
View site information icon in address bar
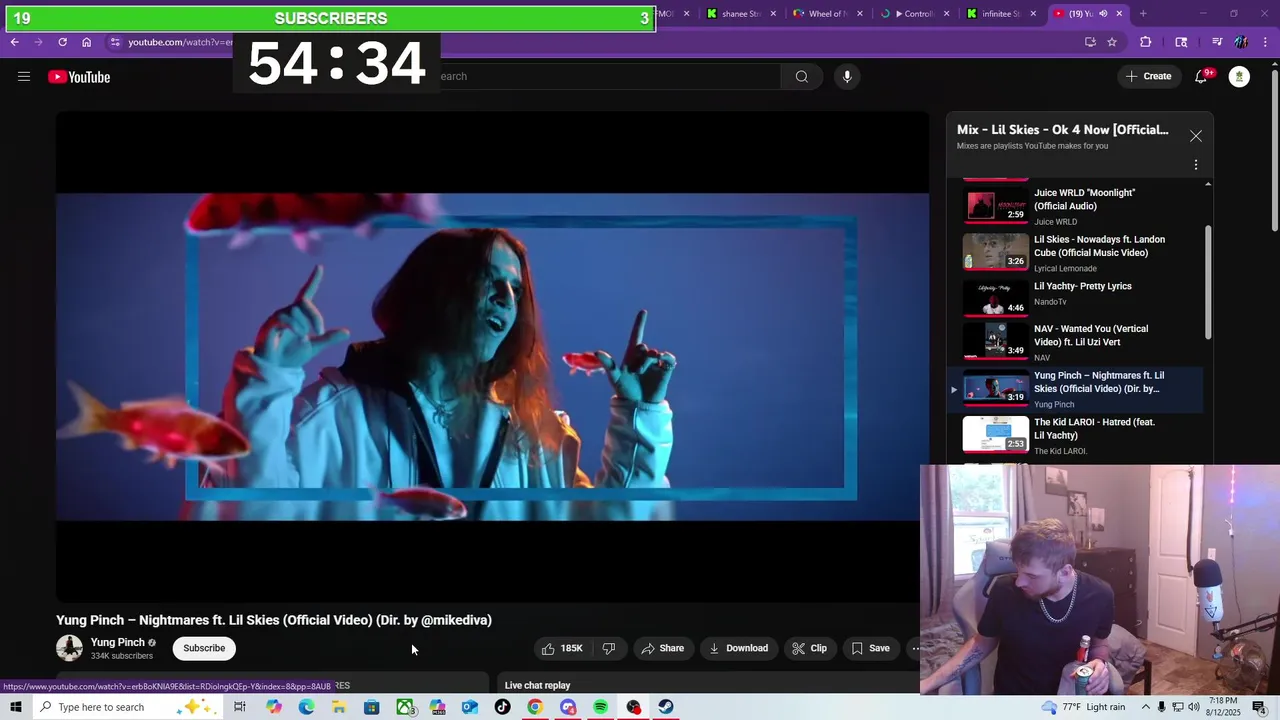tap(115, 42)
